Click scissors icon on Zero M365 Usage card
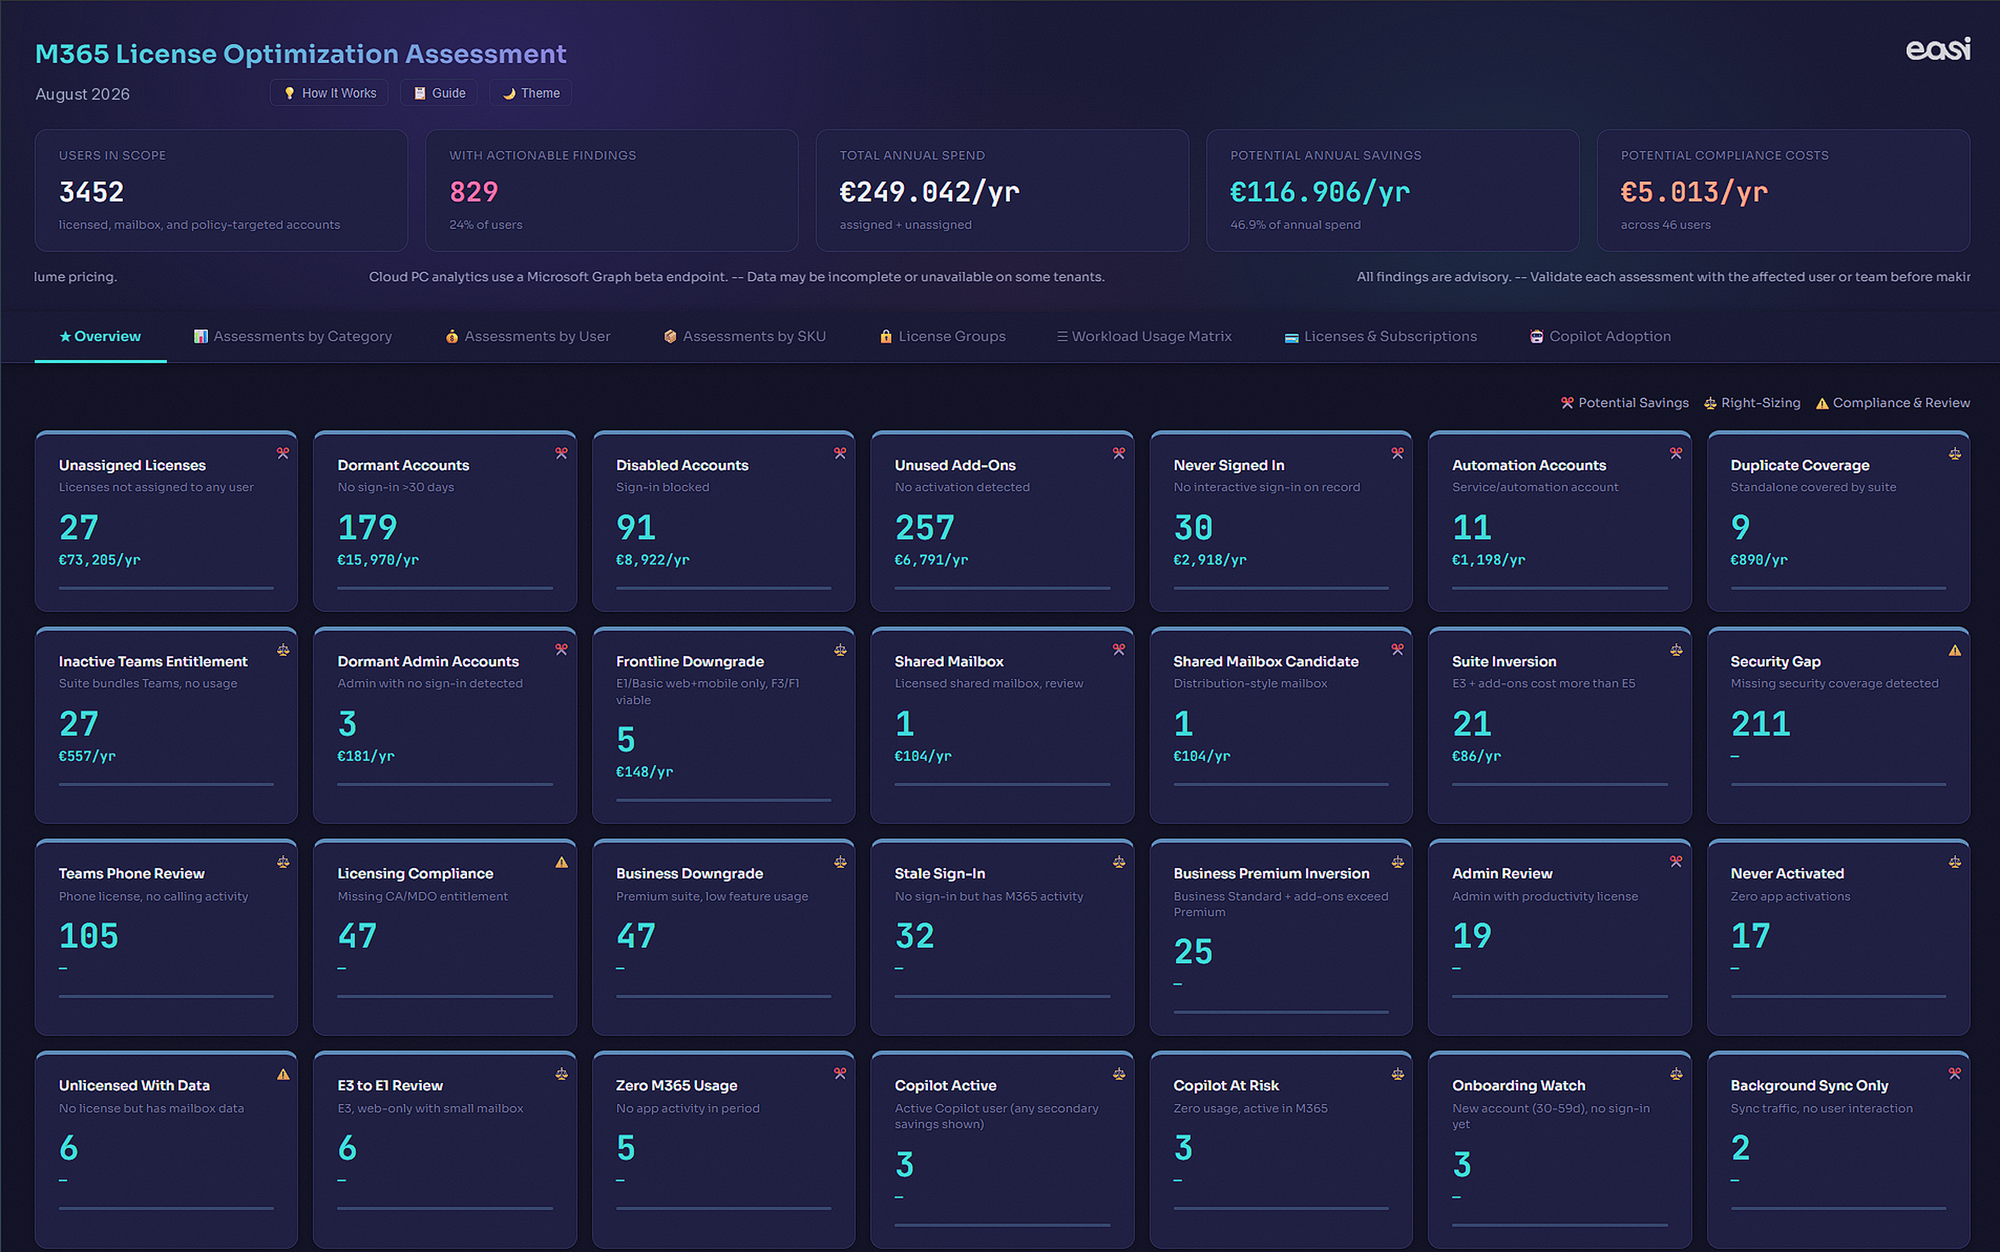This screenshot has width=2000, height=1252. tap(840, 1074)
